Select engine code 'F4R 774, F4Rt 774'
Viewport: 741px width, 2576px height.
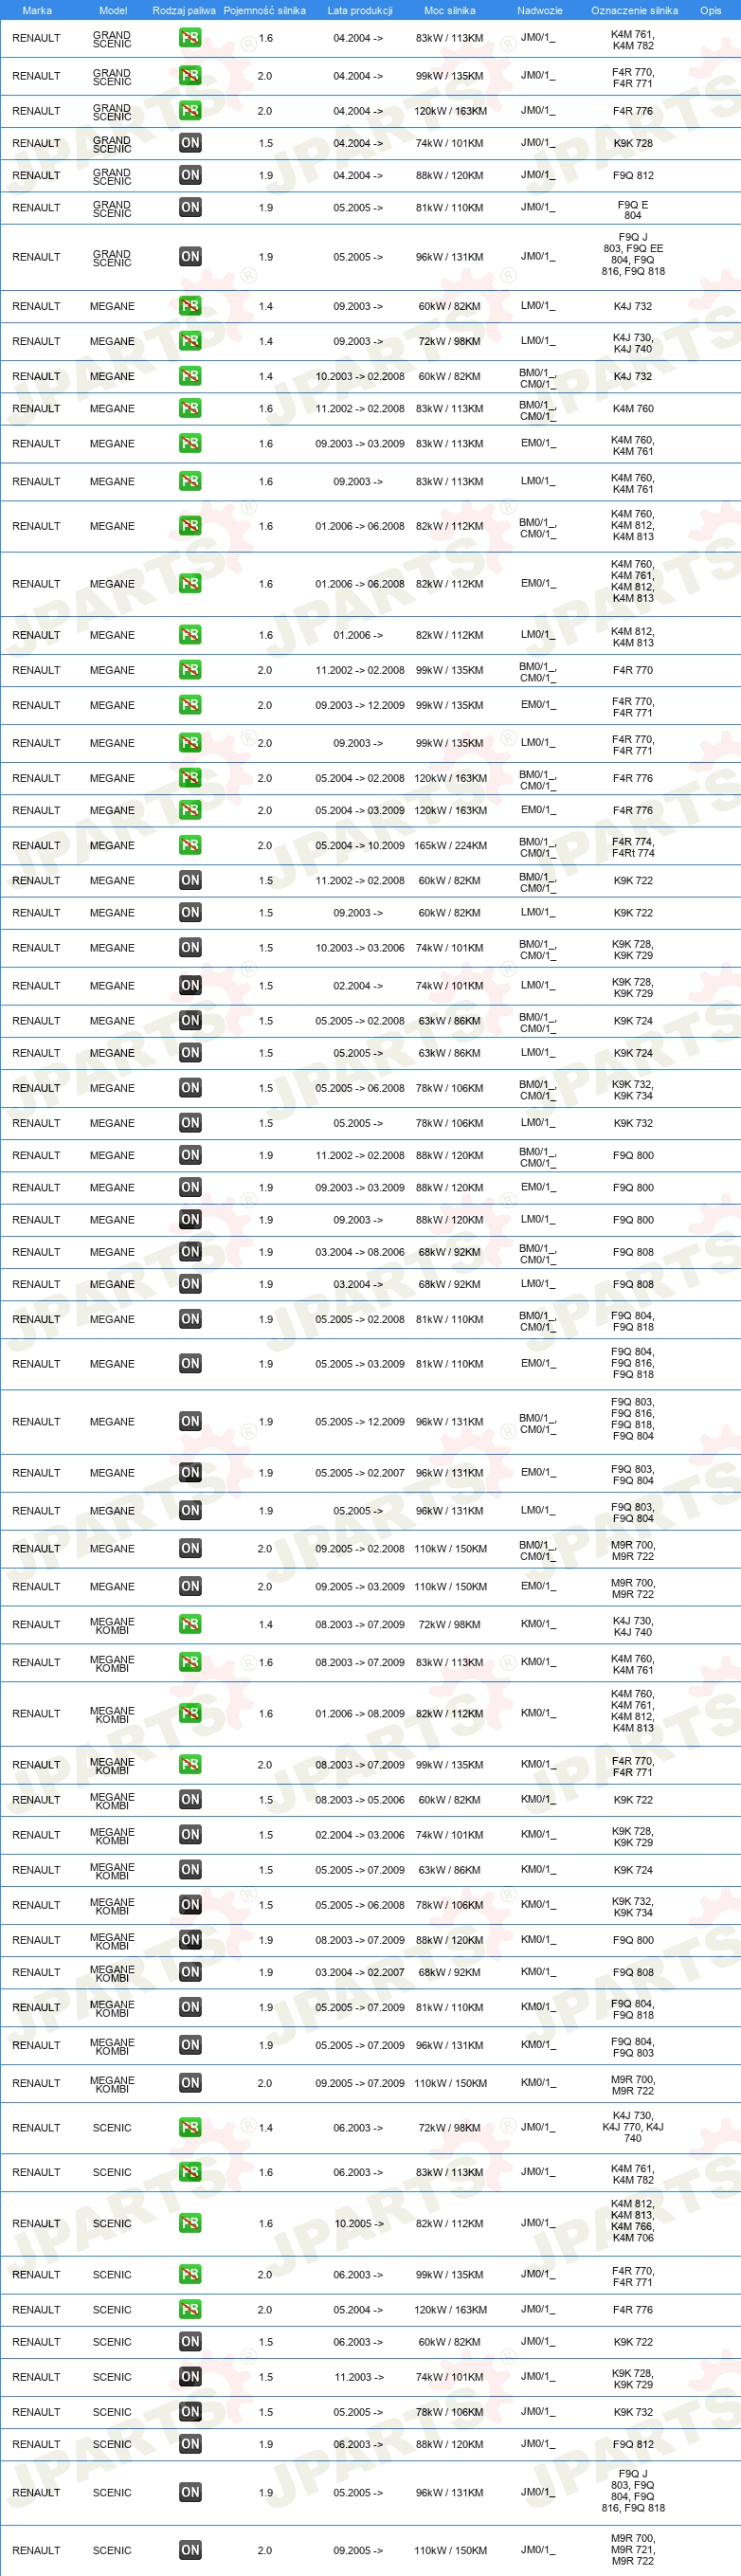pyautogui.click(x=633, y=847)
